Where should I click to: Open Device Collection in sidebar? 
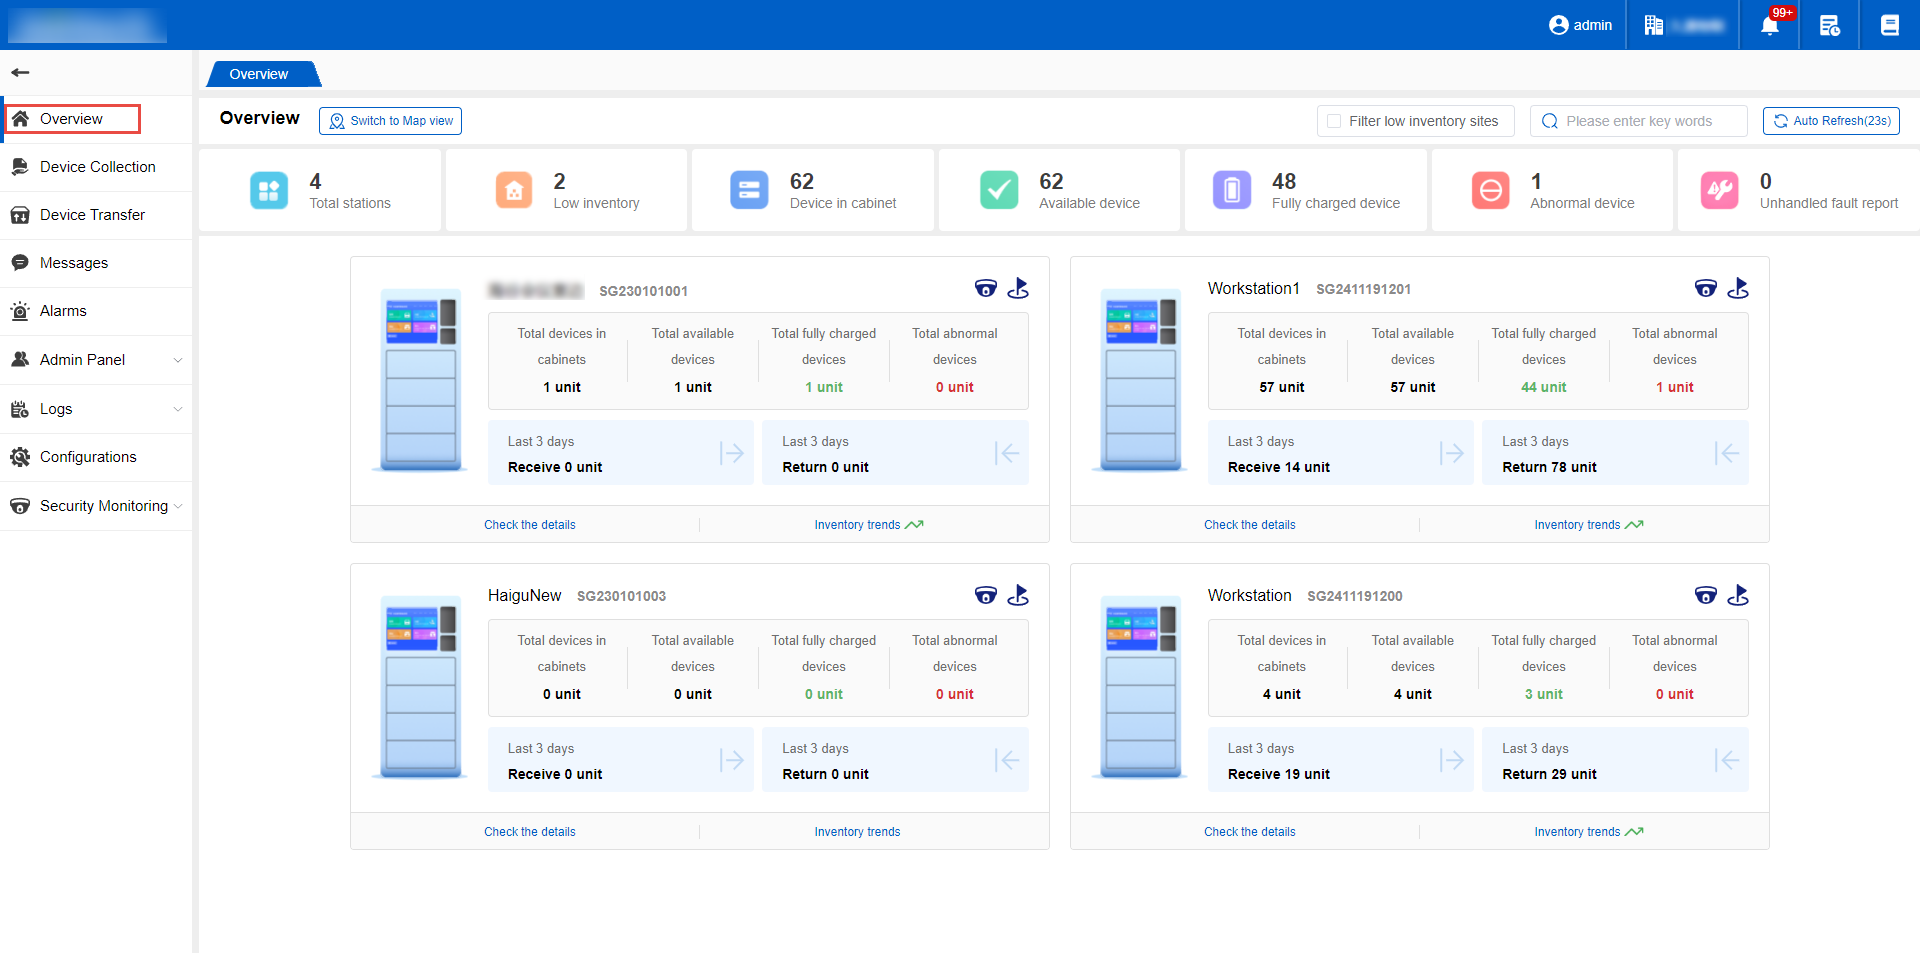(x=97, y=167)
